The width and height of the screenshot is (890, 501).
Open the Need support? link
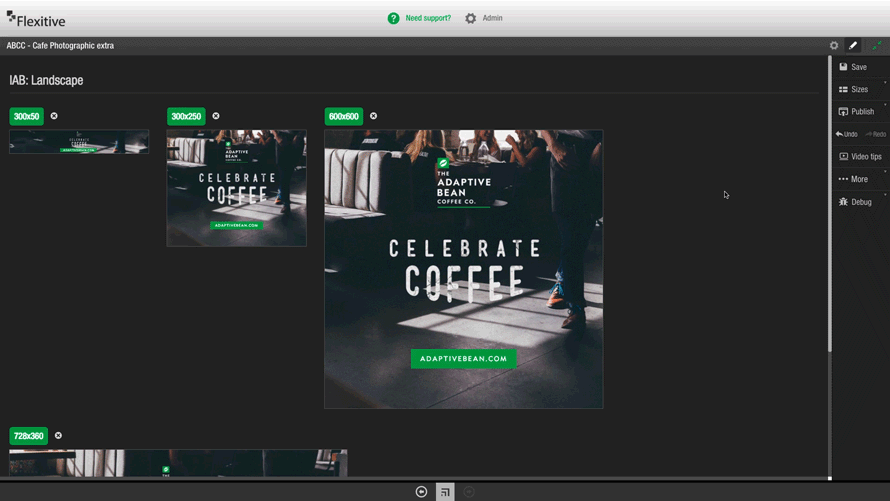coord(428,18)
